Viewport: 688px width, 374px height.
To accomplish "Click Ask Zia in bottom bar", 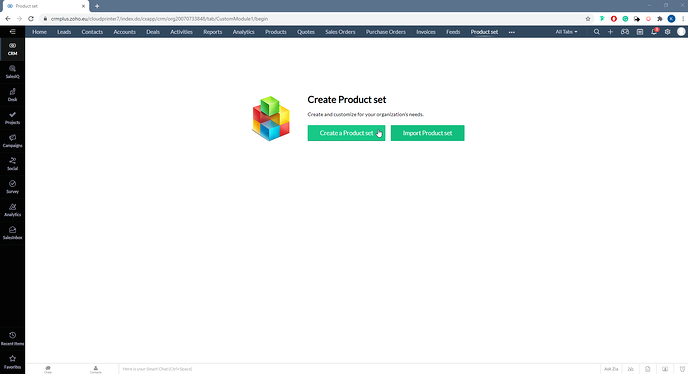I will pyautogui.click(x=611, y=369).
